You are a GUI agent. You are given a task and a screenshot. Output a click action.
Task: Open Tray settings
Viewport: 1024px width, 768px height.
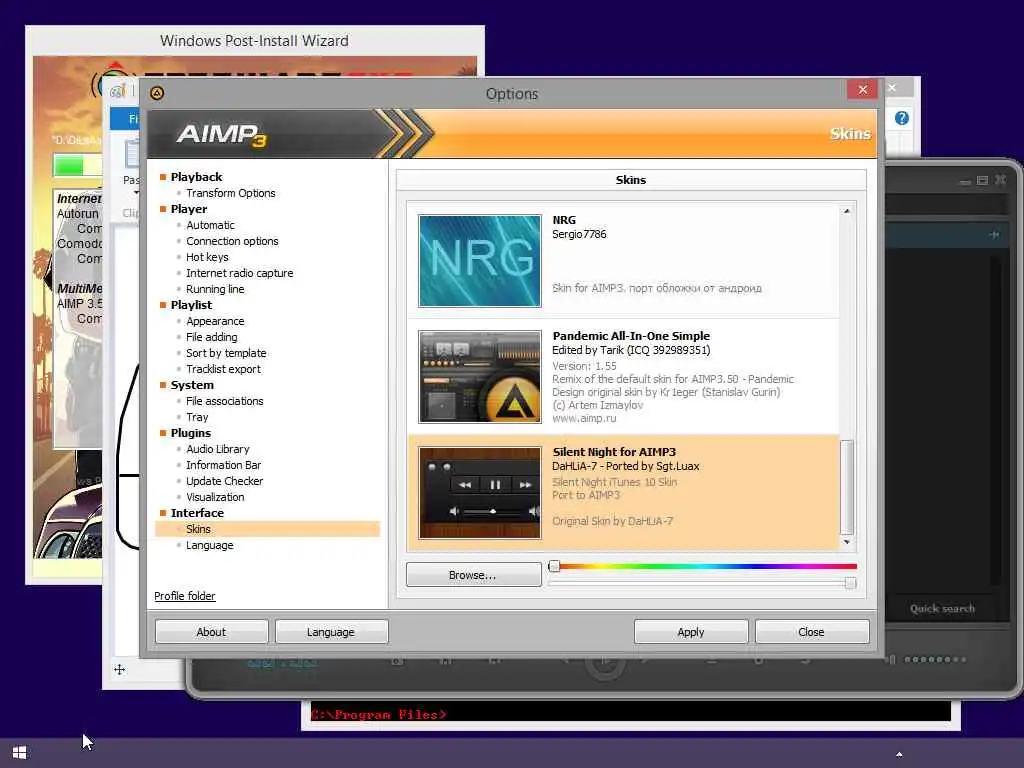click(197, 417)
